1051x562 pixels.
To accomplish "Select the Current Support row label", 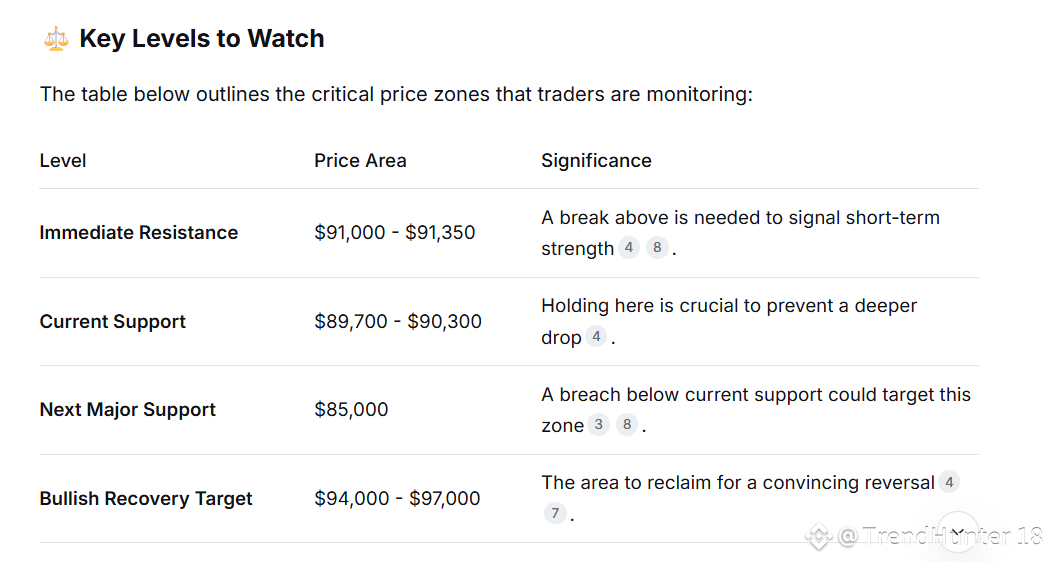I will point(113,322).
